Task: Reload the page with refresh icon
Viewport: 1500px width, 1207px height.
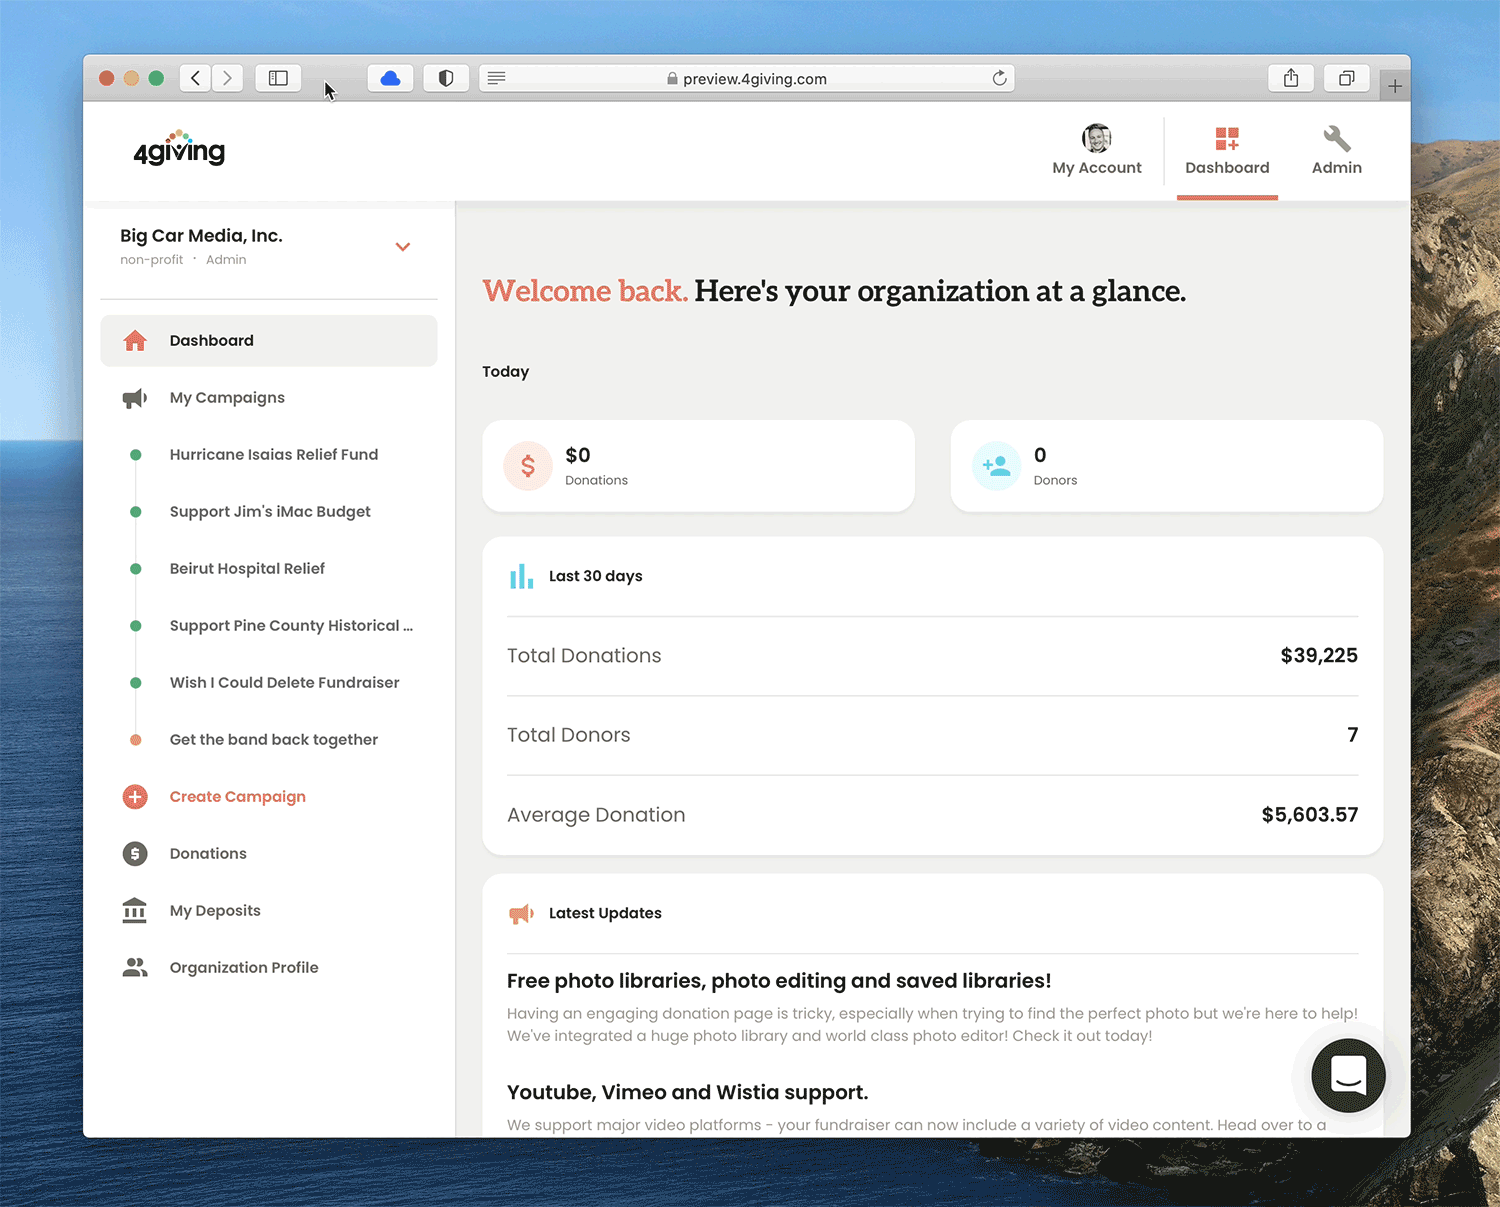Action: 999,78
